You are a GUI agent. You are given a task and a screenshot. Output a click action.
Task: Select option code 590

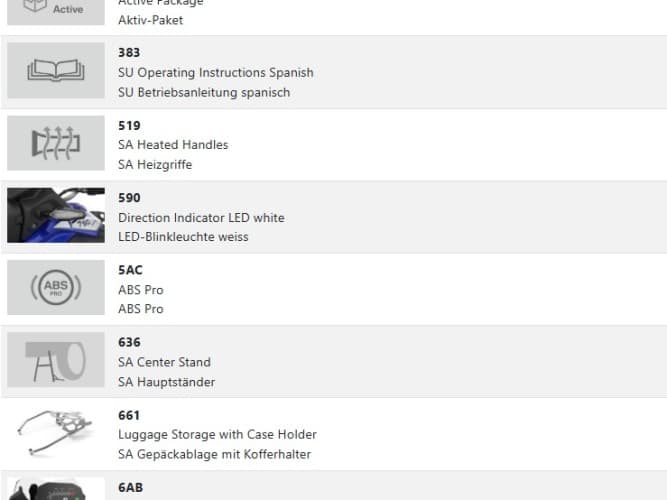129,198
